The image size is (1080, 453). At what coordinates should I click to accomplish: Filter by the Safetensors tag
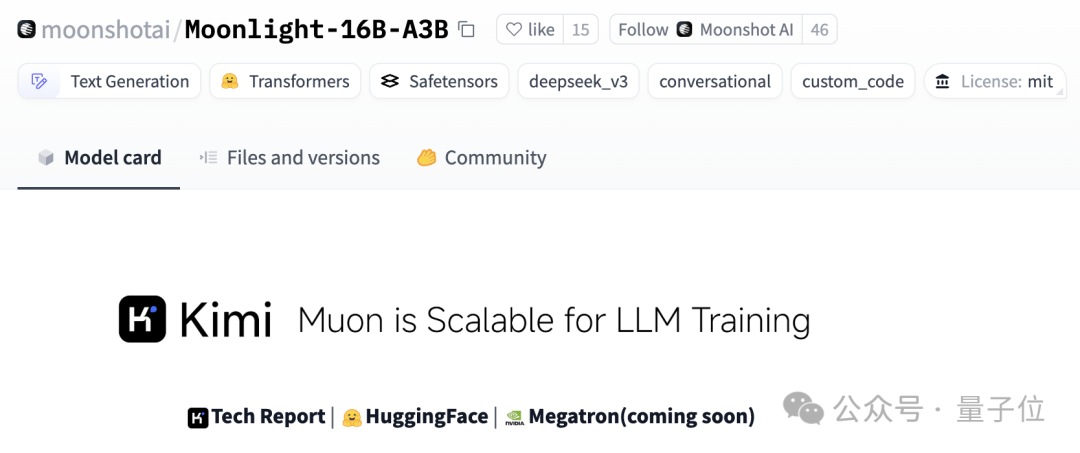[x=439, y=81]
